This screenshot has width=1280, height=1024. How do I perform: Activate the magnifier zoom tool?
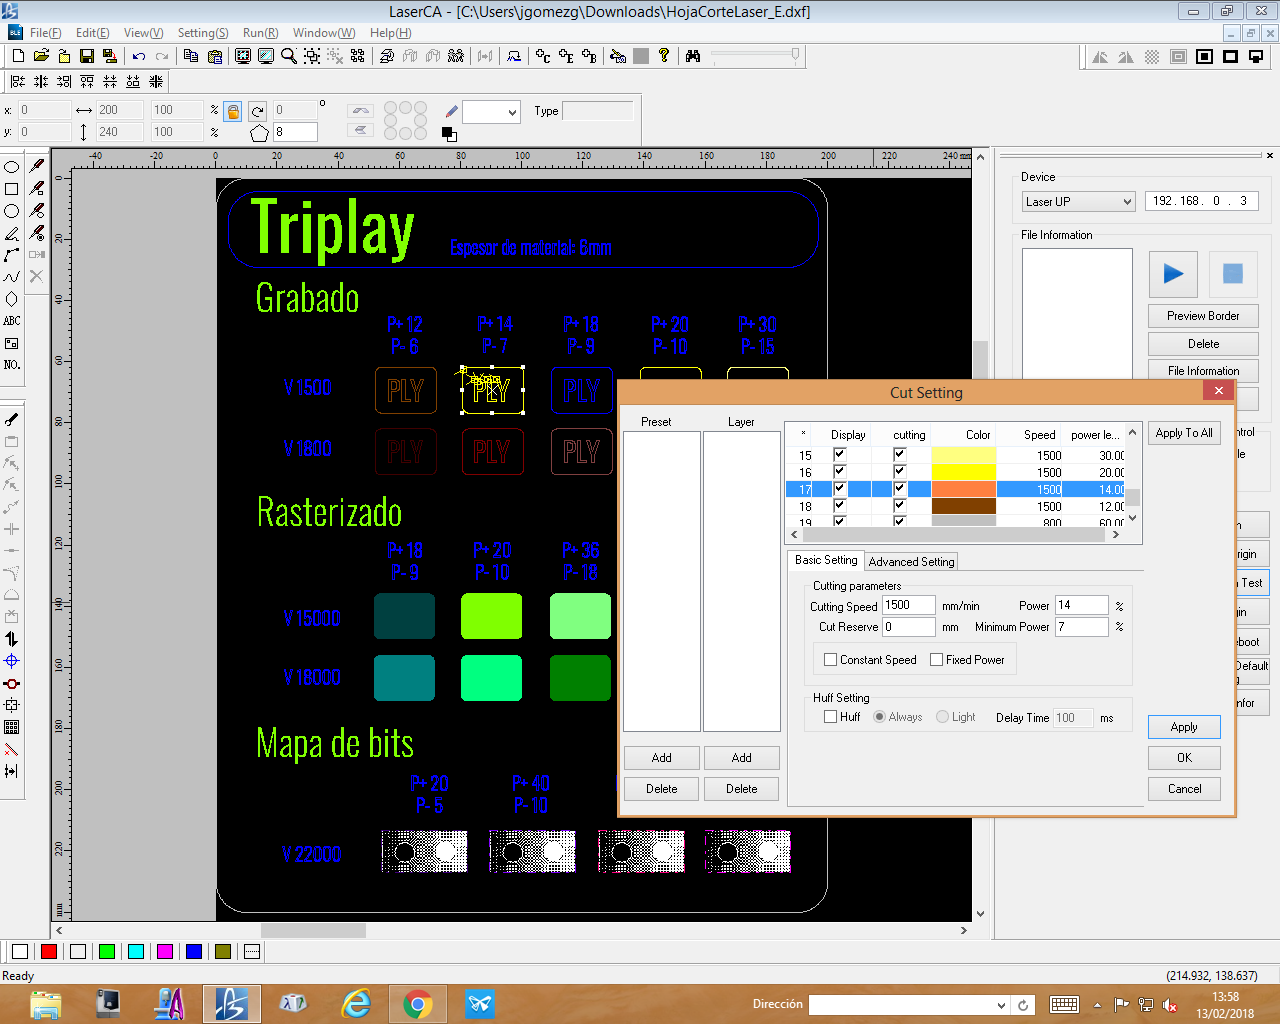pyautogui.click(x=289, y=56)
